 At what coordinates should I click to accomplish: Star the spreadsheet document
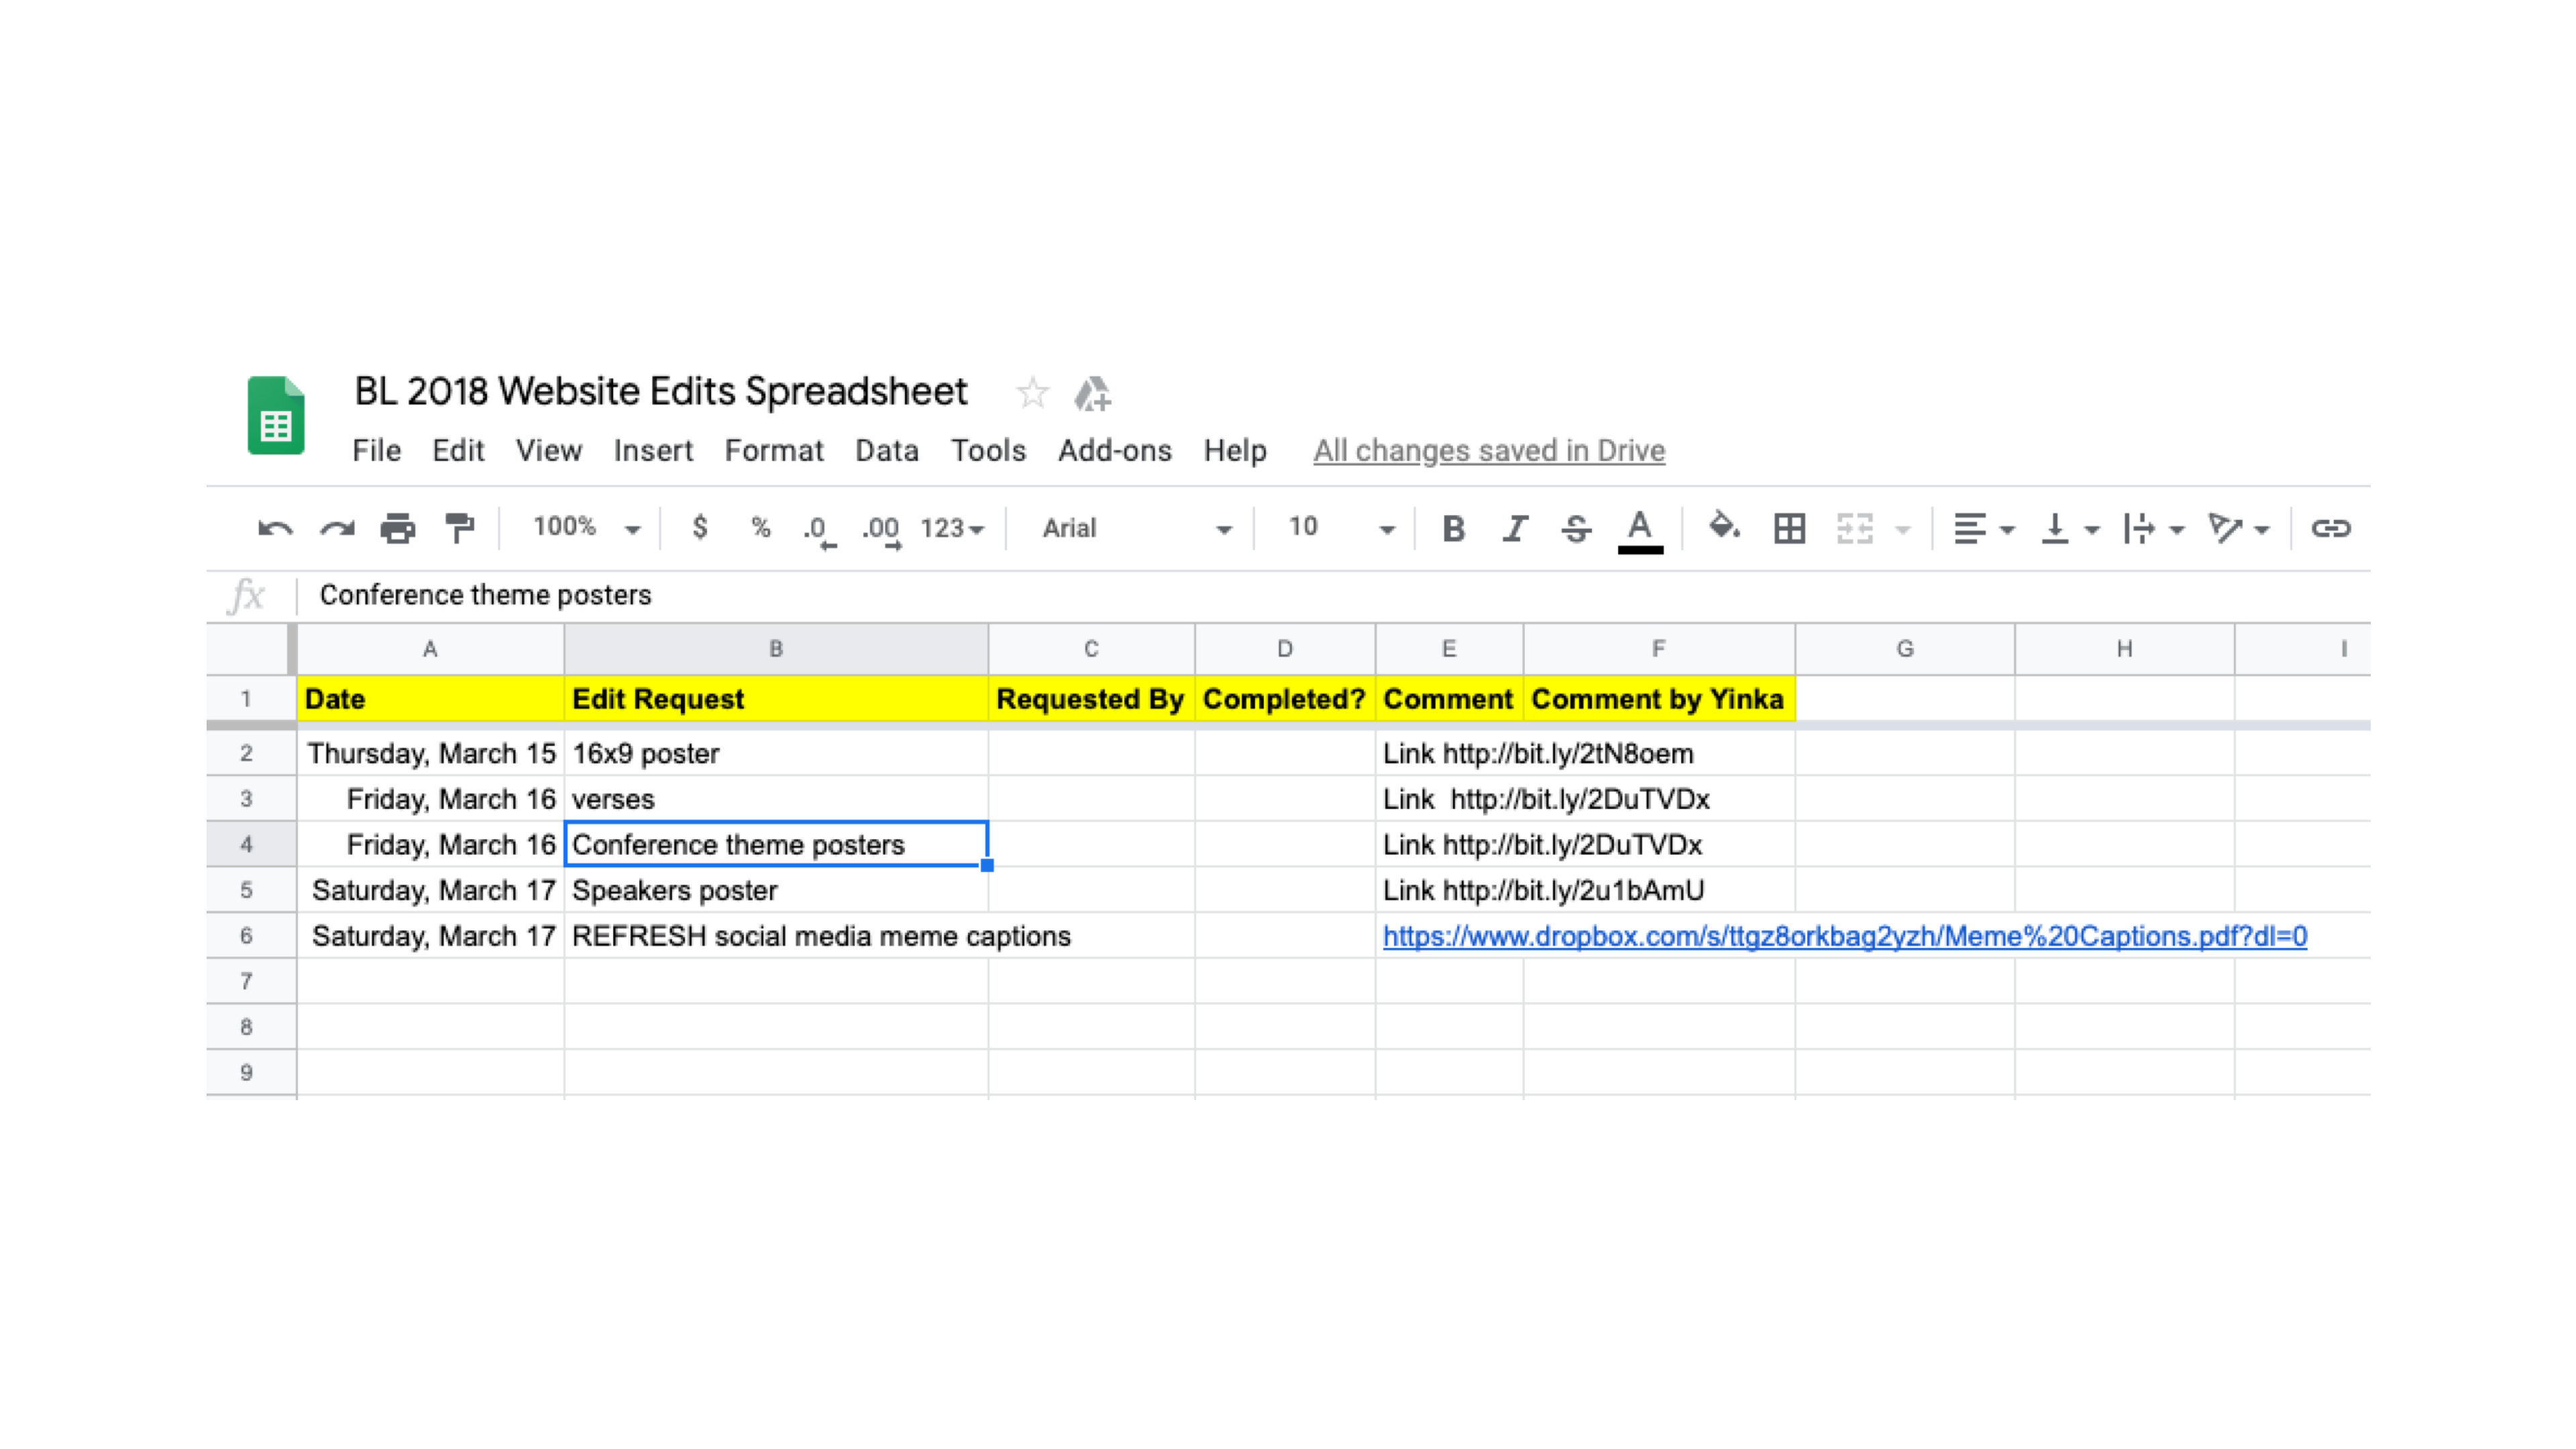tap(1032, 393)
